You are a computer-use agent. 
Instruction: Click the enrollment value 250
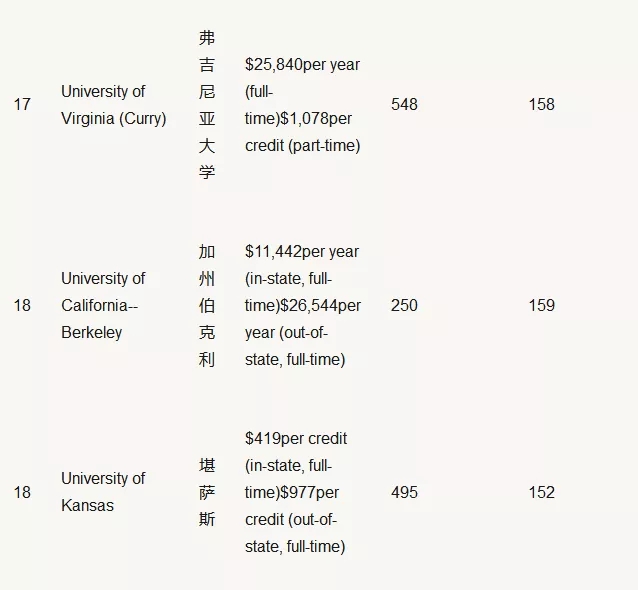tap(404, 306)
